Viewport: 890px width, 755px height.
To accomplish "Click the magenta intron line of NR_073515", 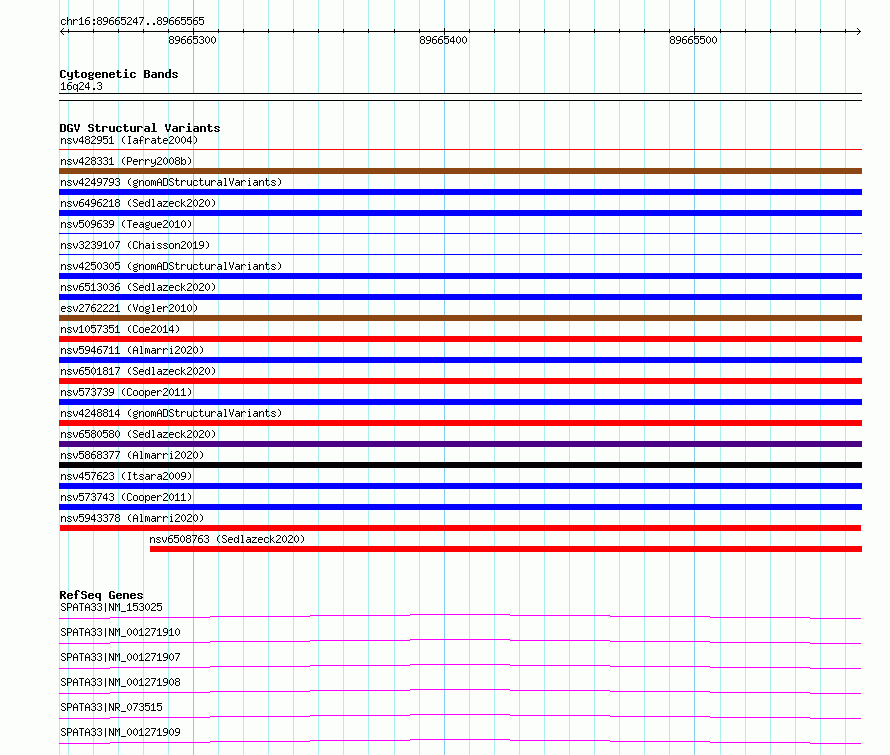I will (460, 715).
